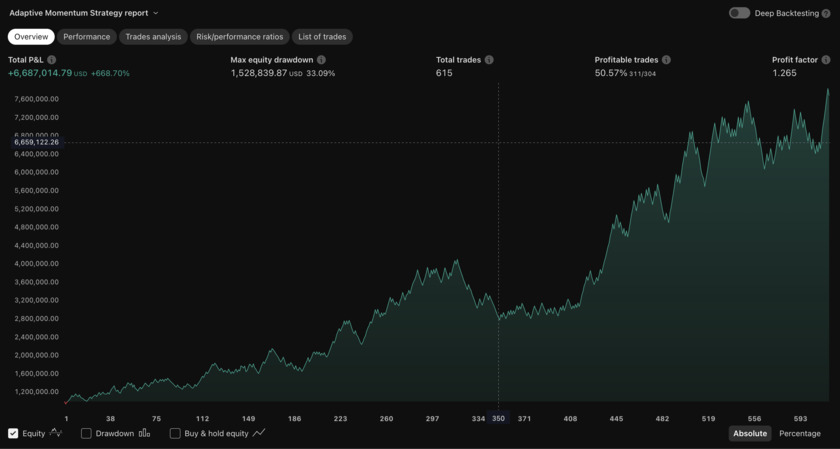Click info icon next to Total P&L
The width and height of the screenshot is (840, 449).
pos(52,60)
